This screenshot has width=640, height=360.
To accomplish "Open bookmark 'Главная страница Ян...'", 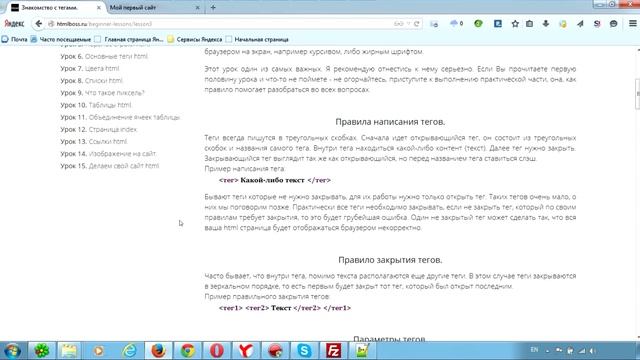I will point(129,39).
